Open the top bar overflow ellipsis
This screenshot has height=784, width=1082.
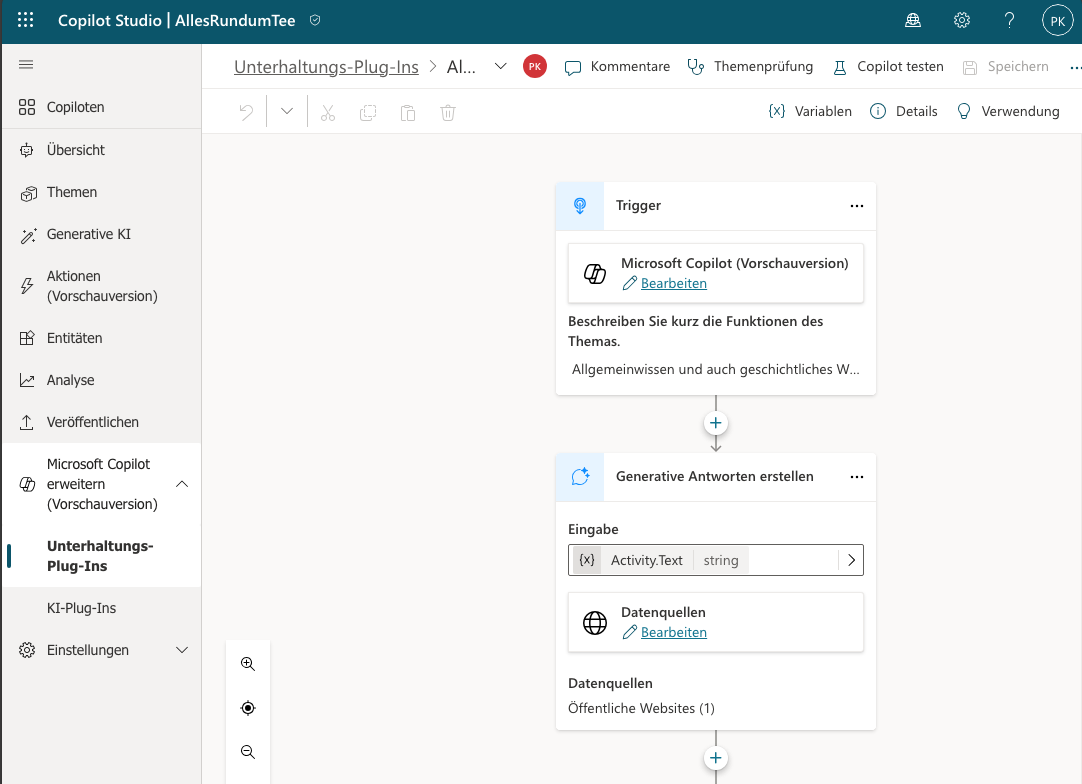point(1074,67)
